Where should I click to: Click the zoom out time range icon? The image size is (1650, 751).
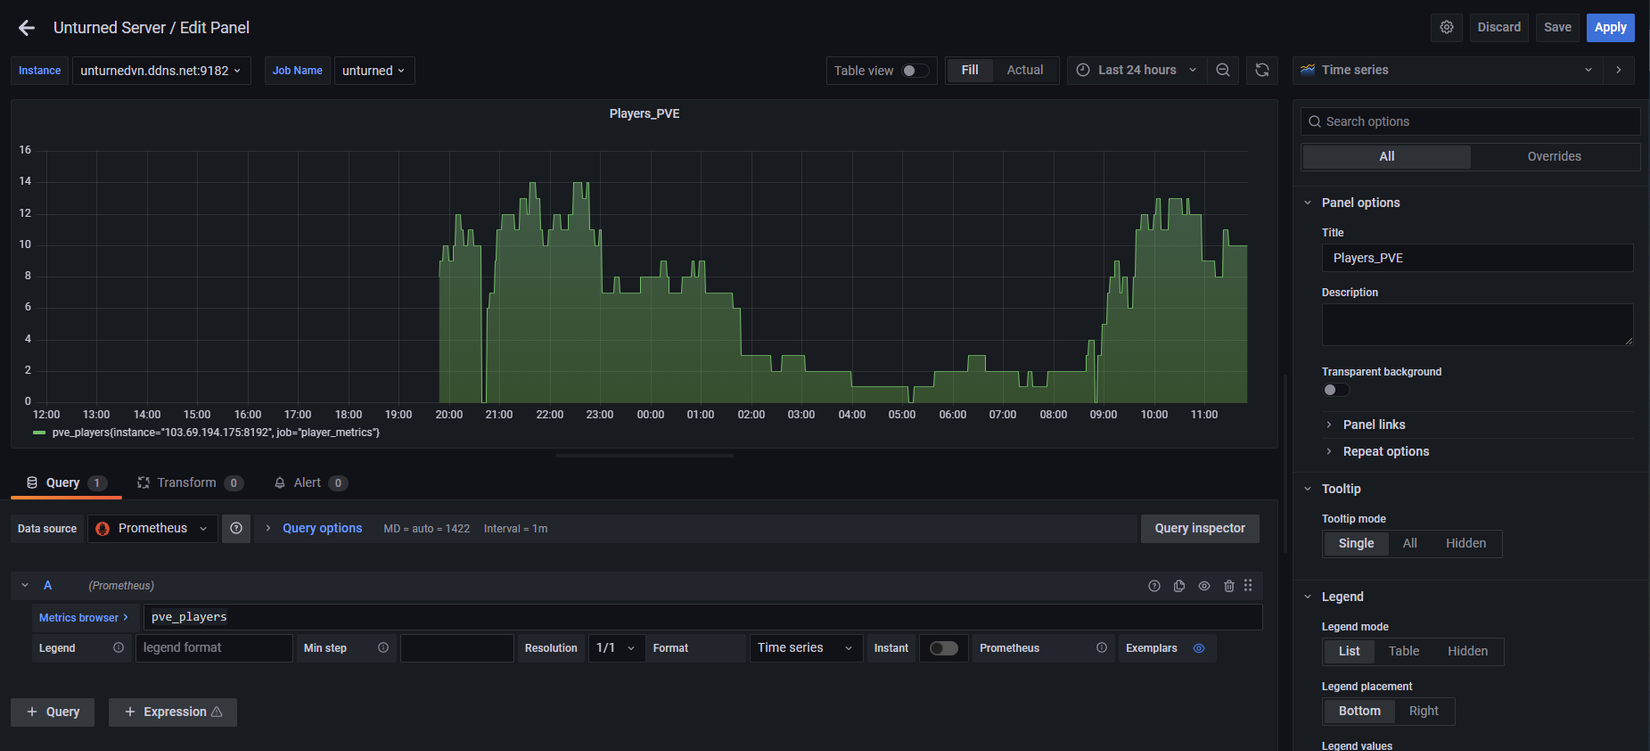[x=1223, y=70]
